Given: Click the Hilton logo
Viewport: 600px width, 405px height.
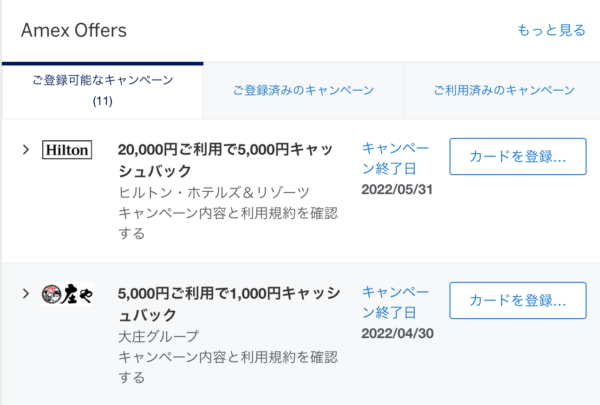Looking at the screenshot, I should coord(67,150).
